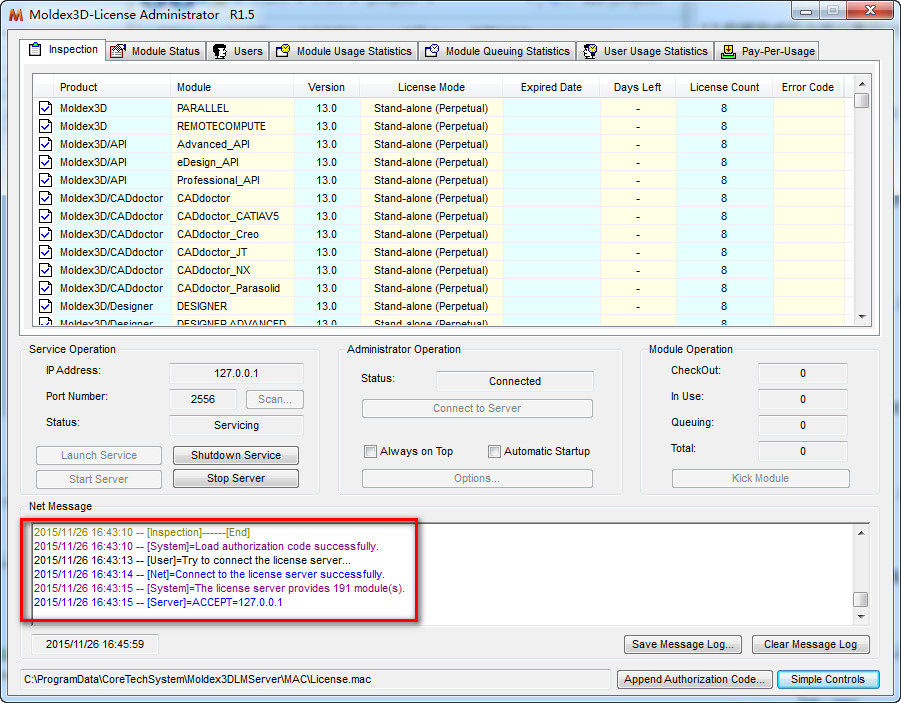Switch to the Pay-Per-Usage tab

point(767,51)
